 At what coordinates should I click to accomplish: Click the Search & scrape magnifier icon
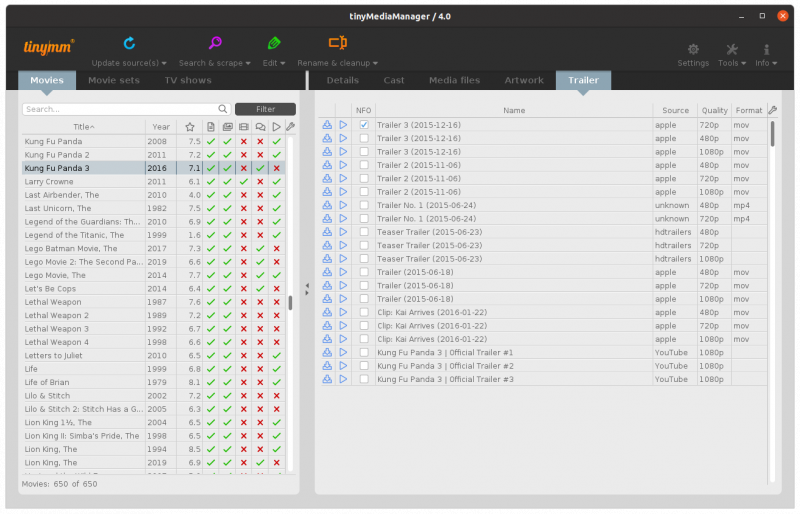[x=215, y=43]
